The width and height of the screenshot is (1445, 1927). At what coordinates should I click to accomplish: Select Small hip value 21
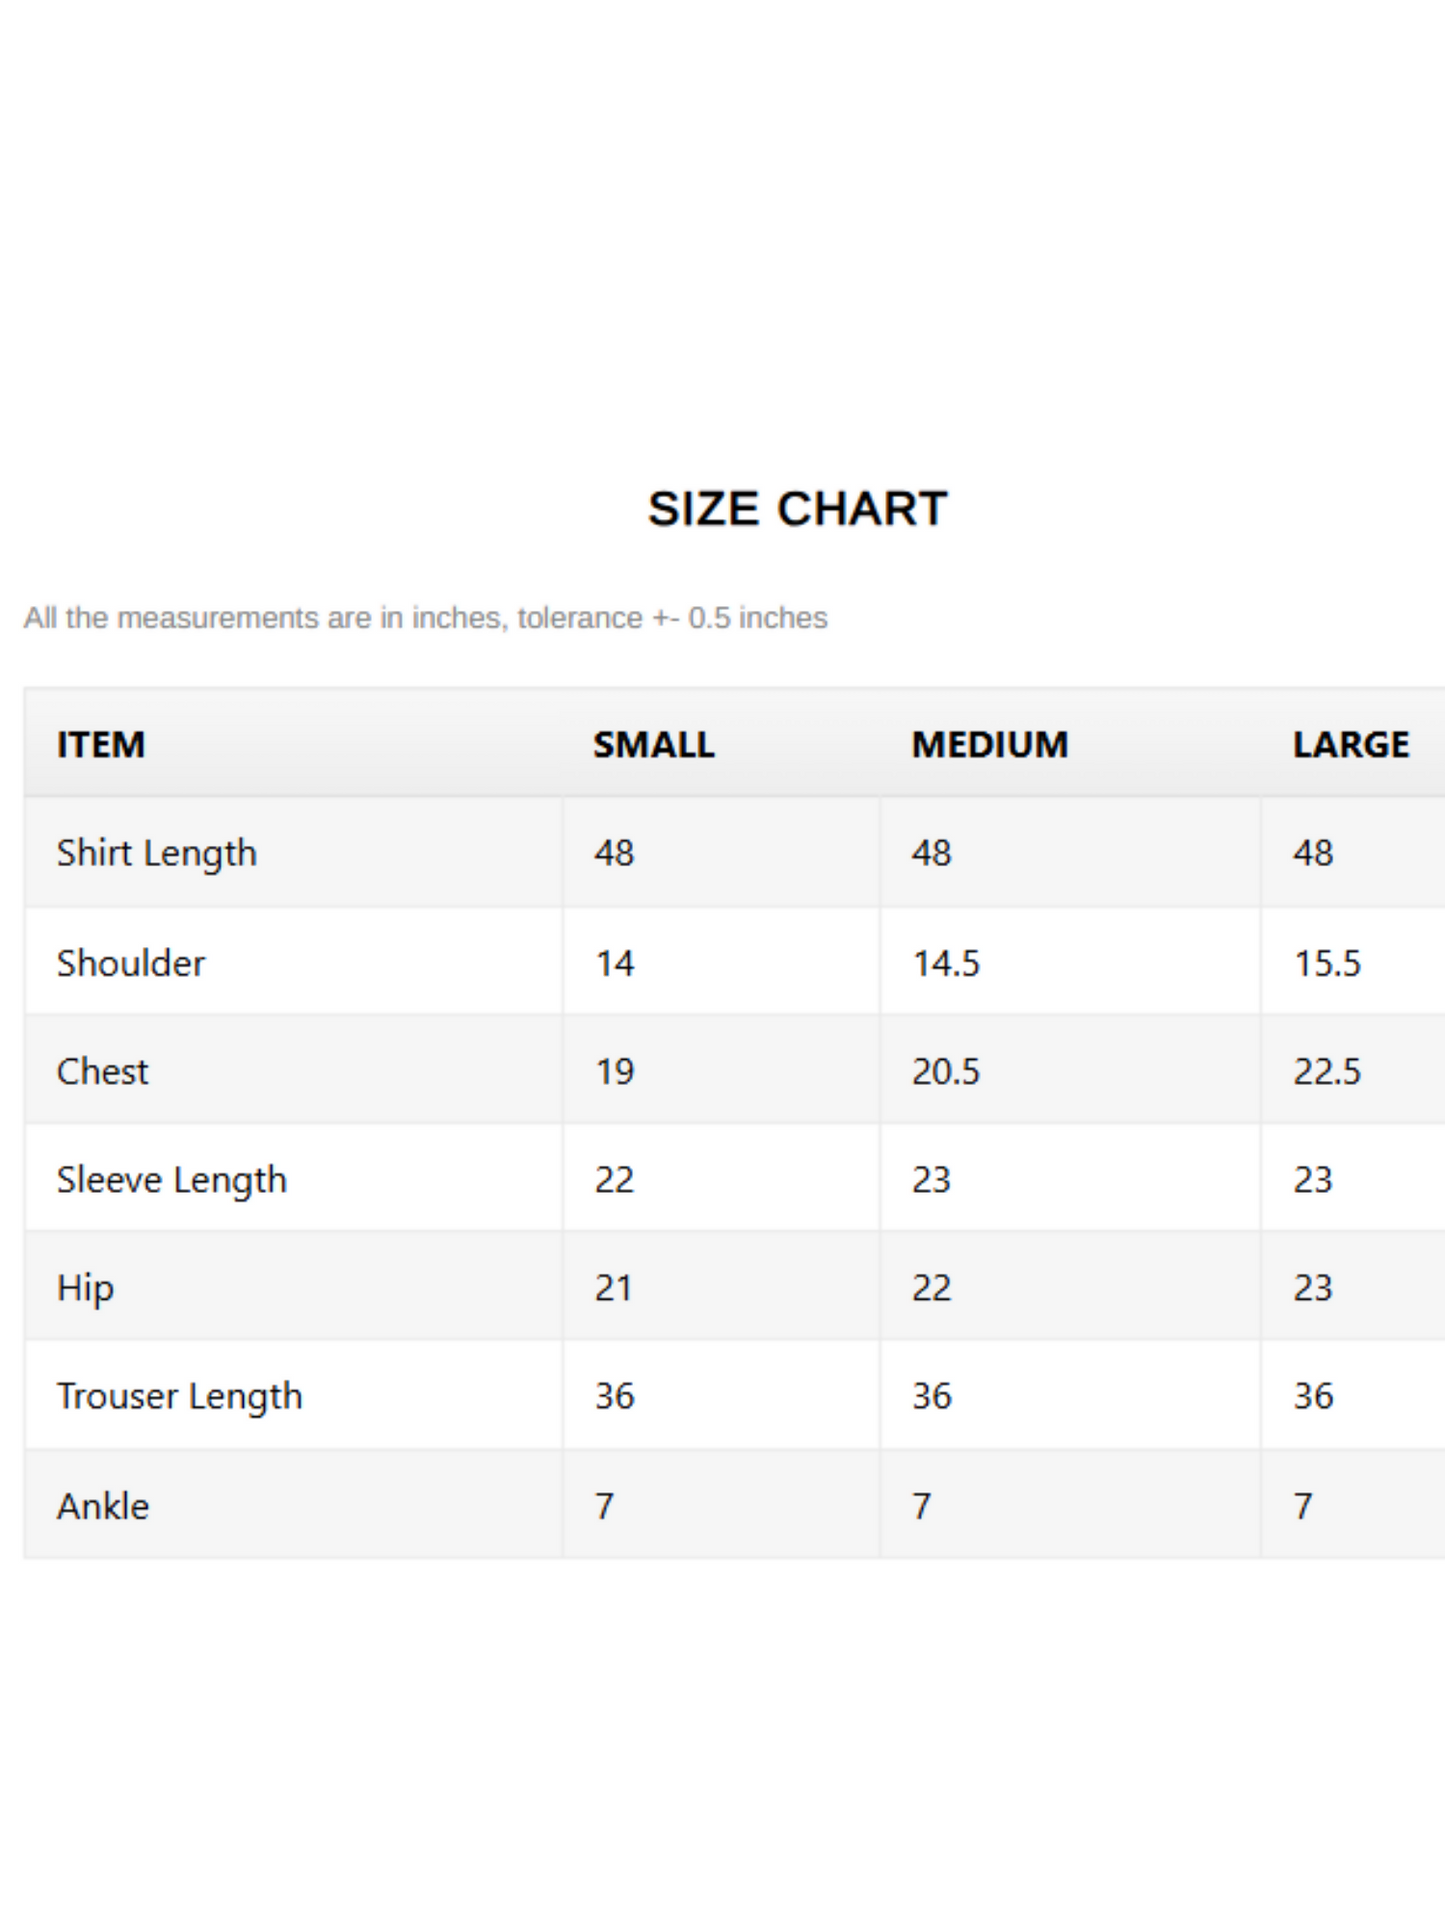click(x=614, y=1288)
